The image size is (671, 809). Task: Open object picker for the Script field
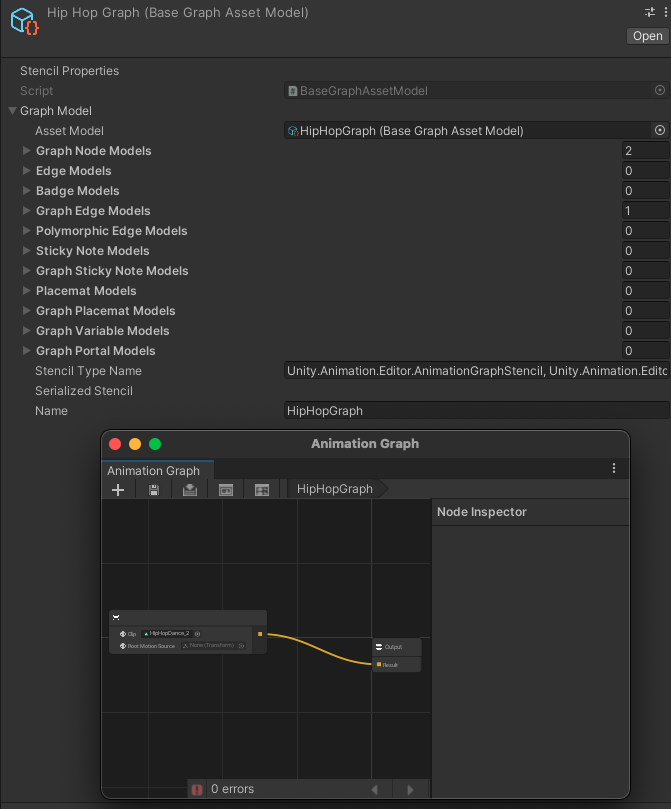click(x=660, y=90)
